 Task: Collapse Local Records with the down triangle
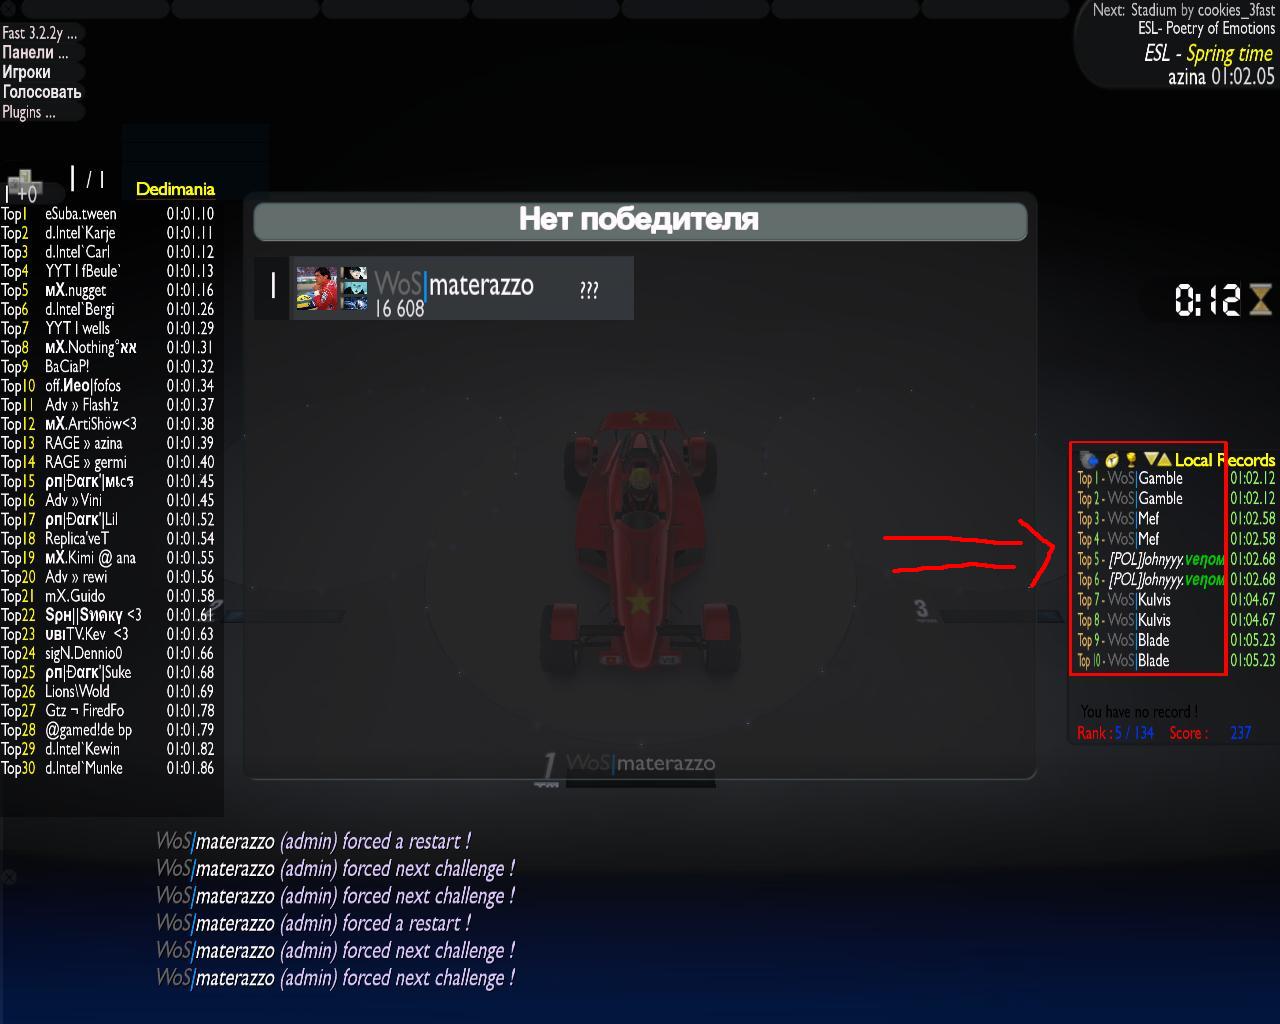click(1151, 459)
